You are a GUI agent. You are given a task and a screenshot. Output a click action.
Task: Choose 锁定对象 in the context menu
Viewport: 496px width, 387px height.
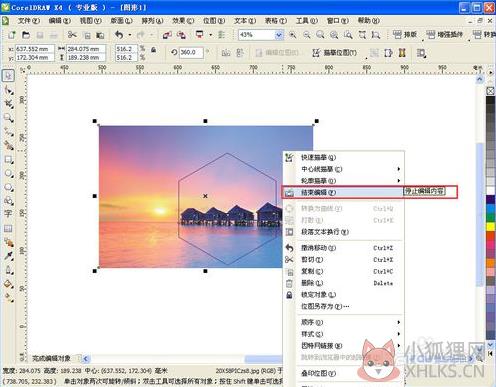[x=343, y=295]
